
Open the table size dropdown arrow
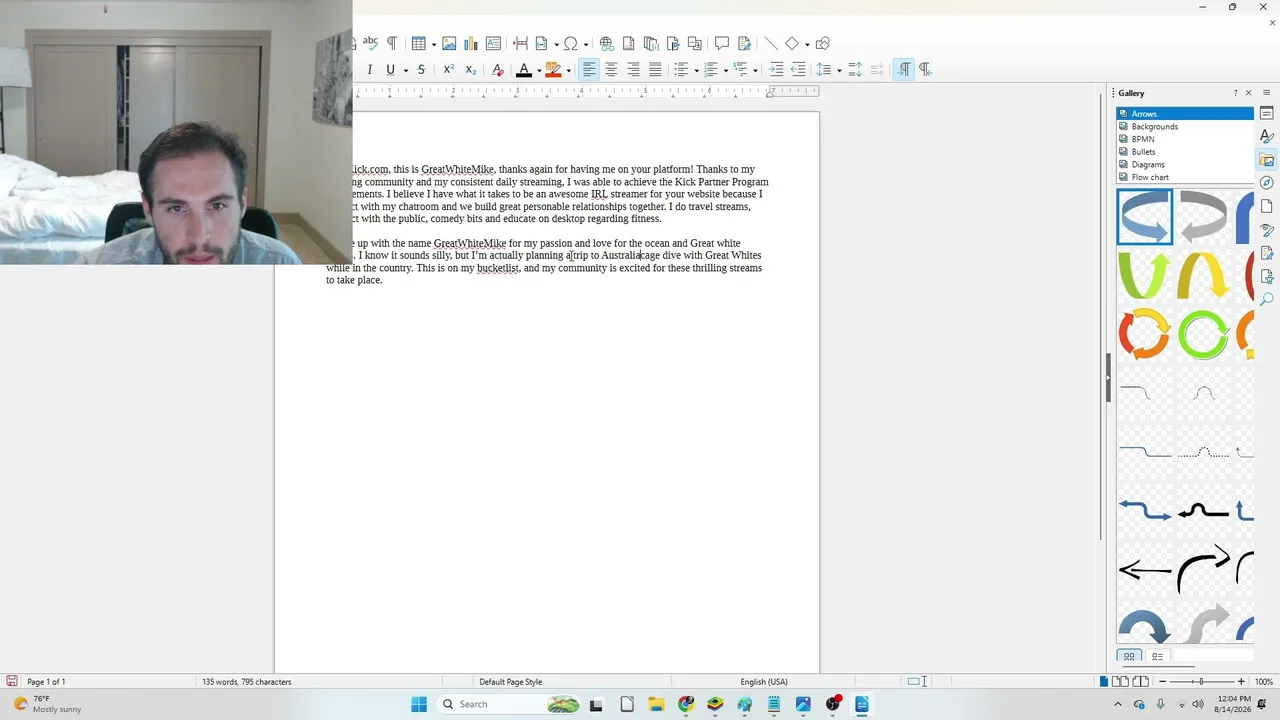point(433,44)
